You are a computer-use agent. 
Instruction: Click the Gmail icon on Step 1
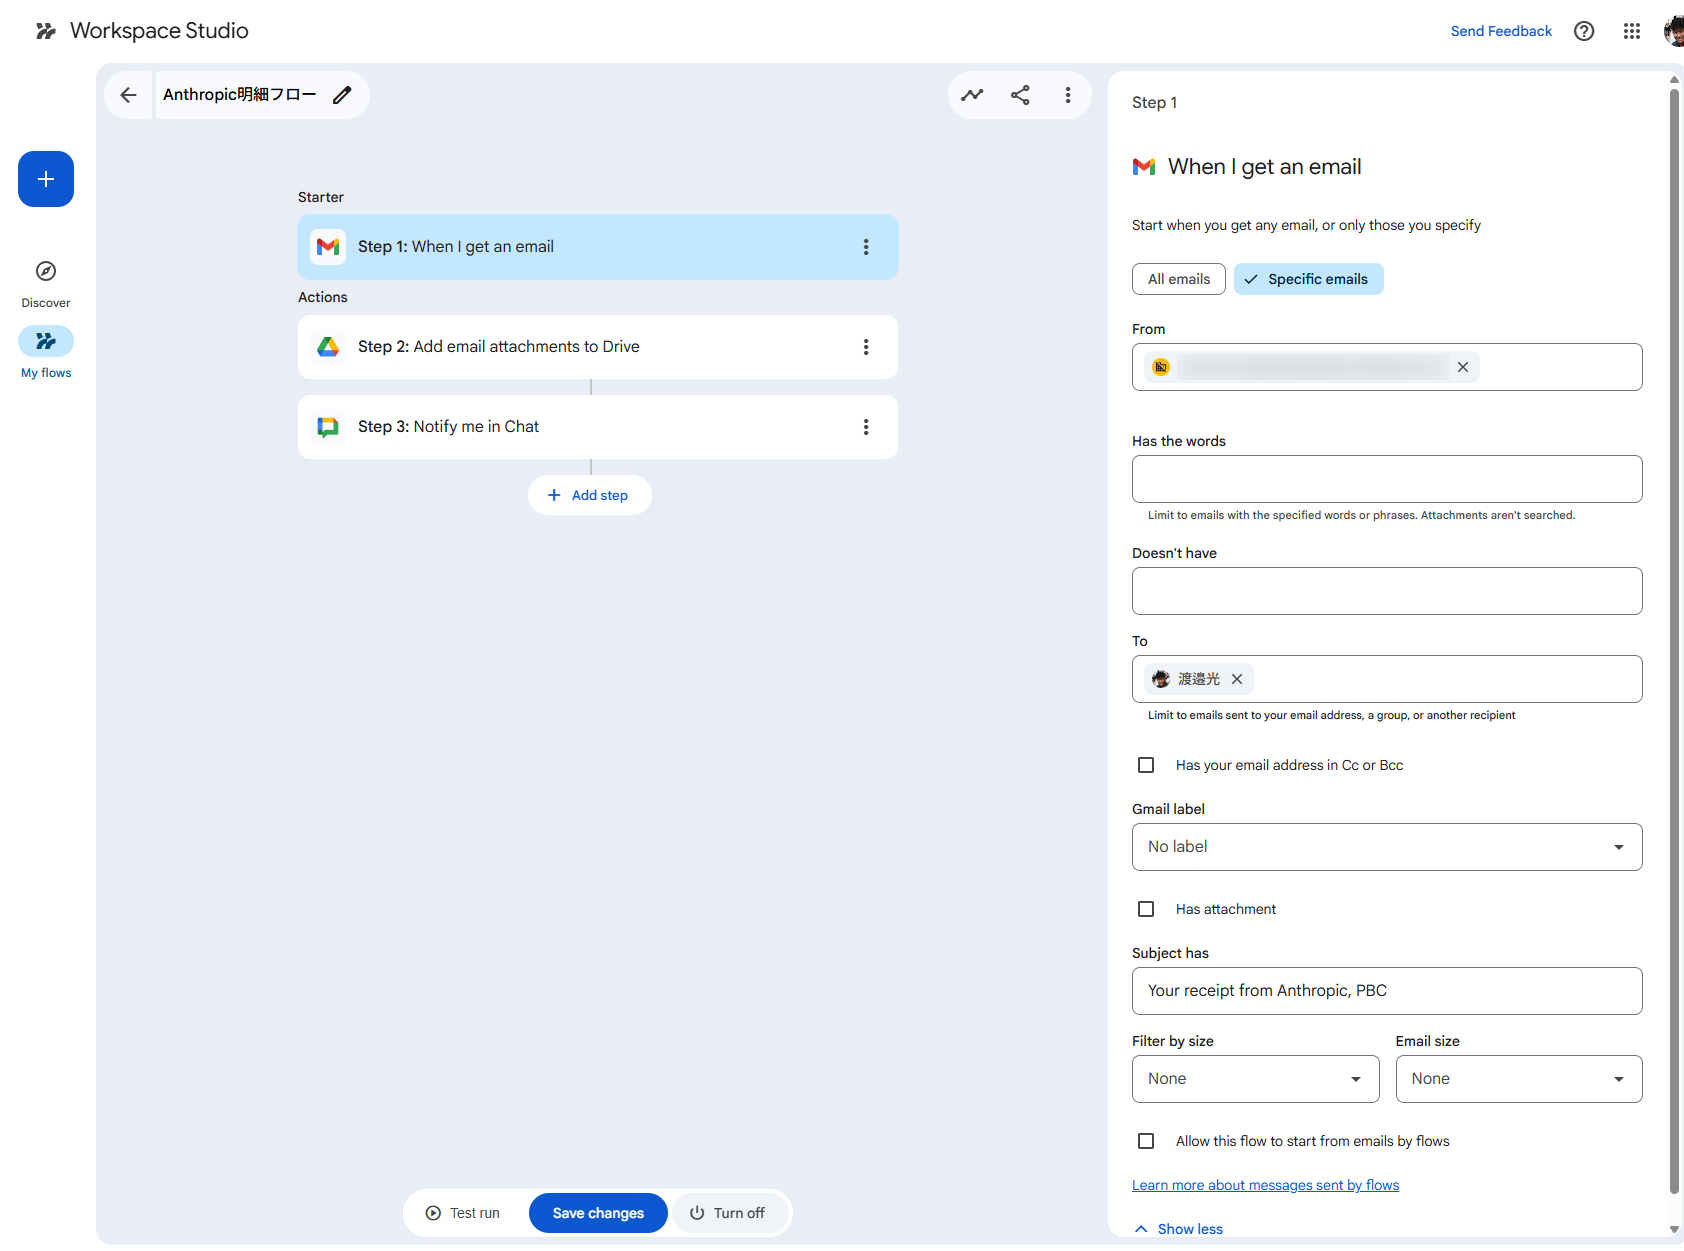pos(328,246)
